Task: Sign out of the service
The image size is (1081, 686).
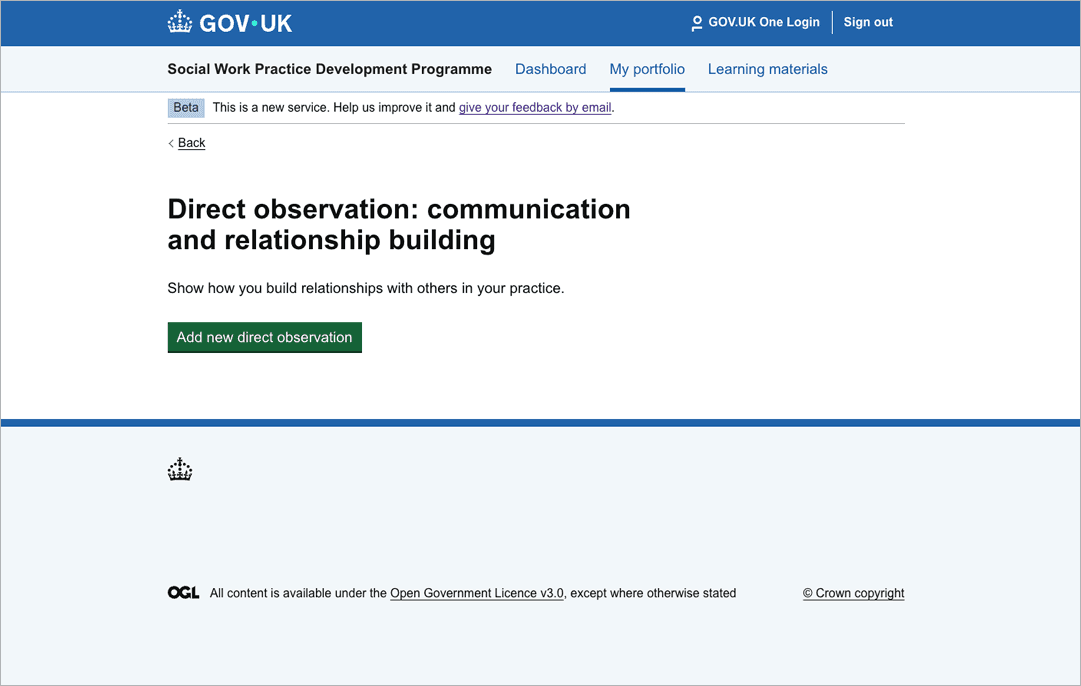Action: point(867,22)
